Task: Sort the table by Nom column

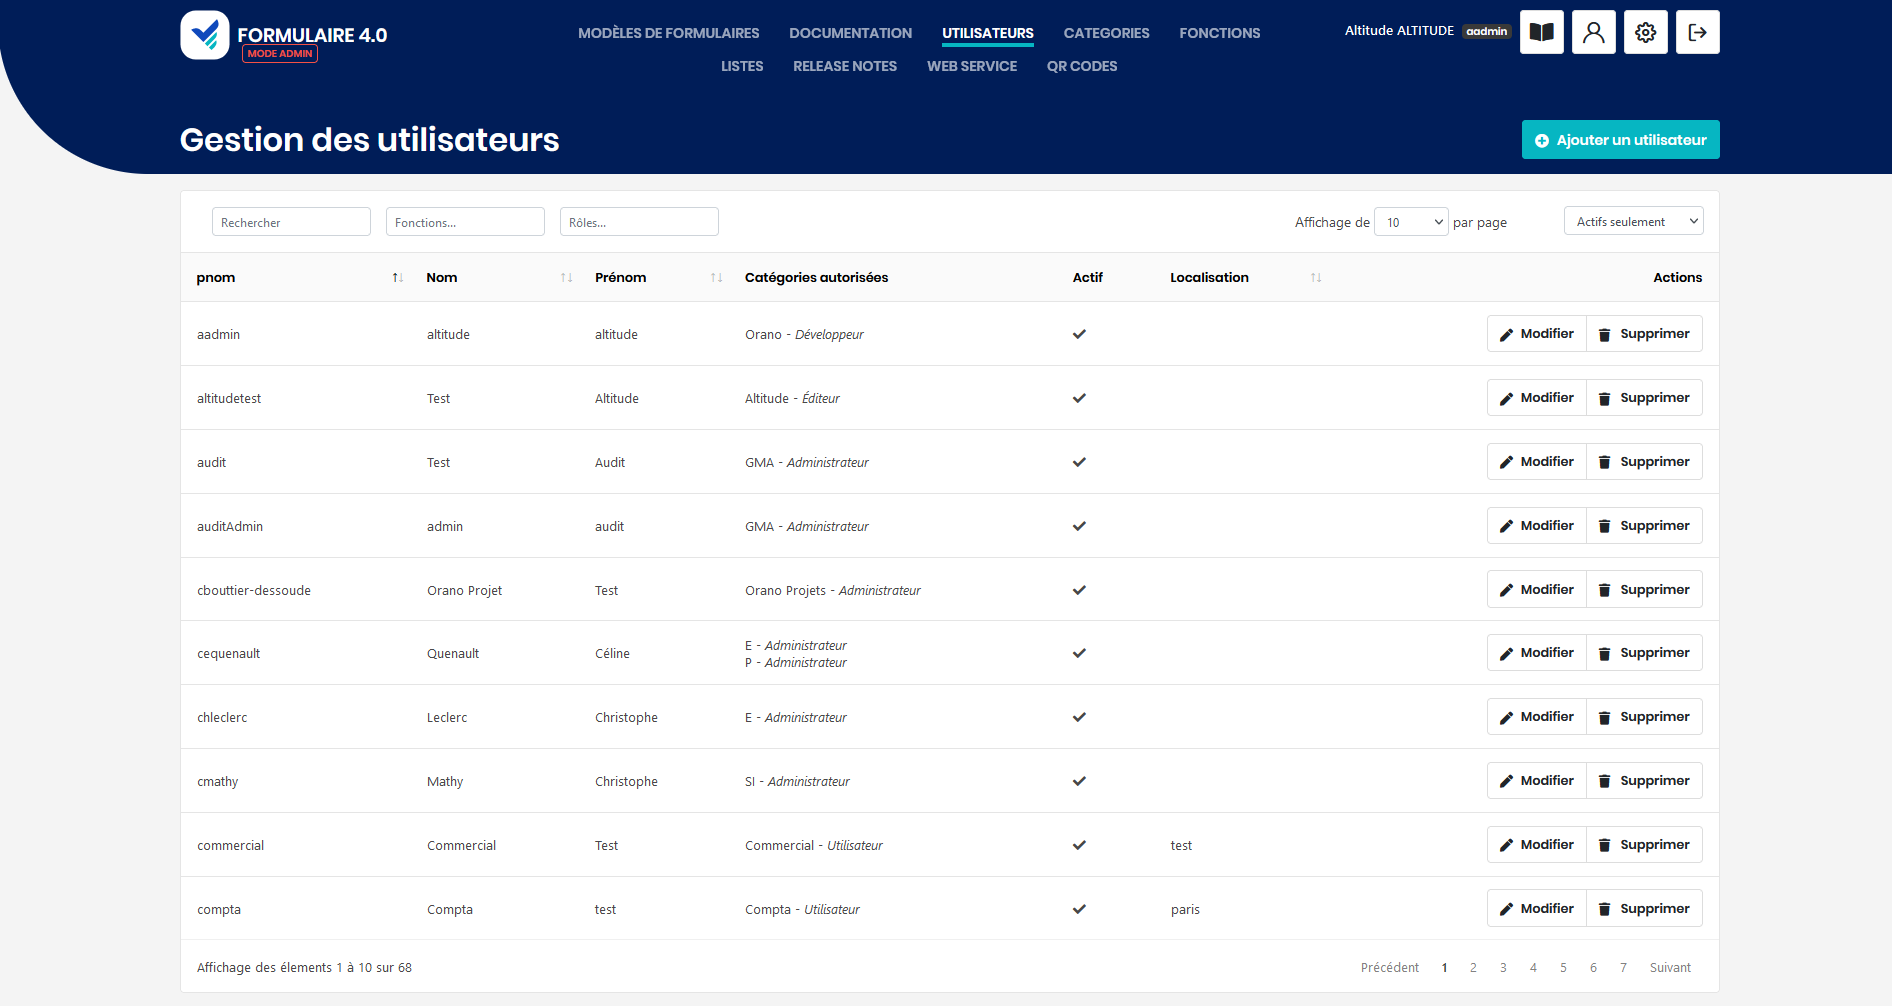Action: [566, 278]
